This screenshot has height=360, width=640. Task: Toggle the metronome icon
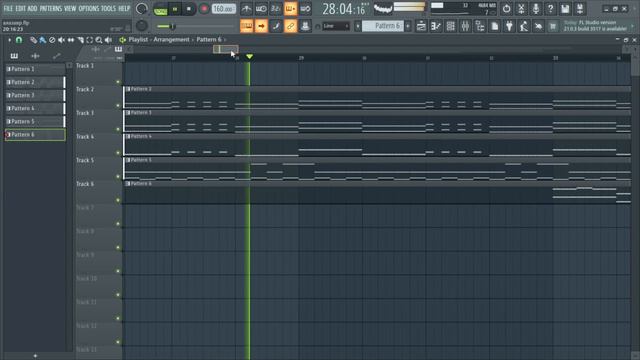[x=246, y=9]
